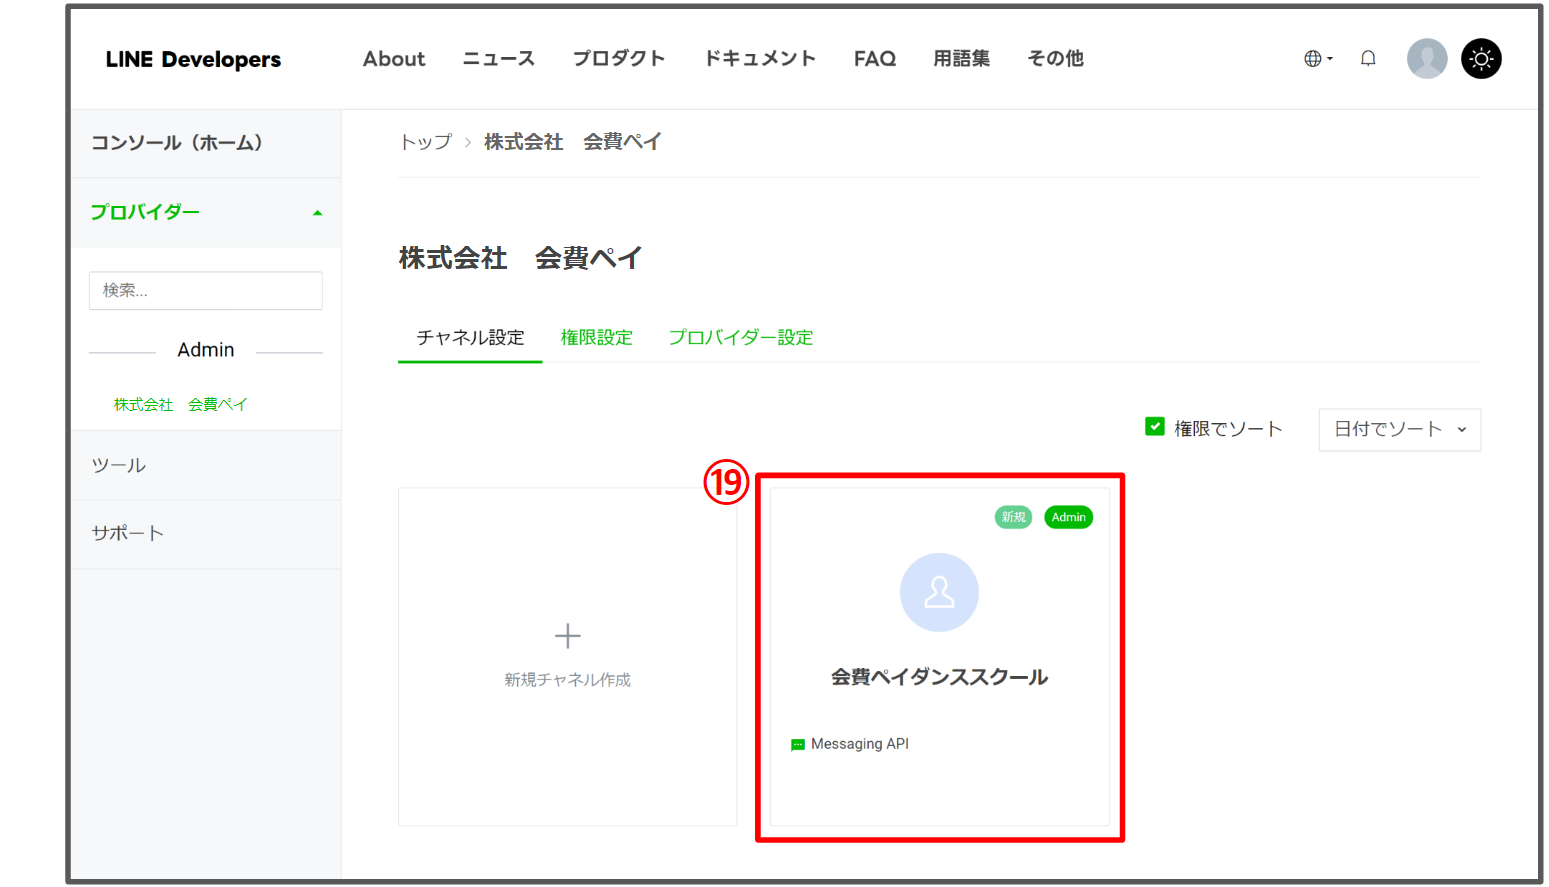The image size is (1549, 887).
Task: Open the 日付でソート dropdown
Action: coord(1400,430)
